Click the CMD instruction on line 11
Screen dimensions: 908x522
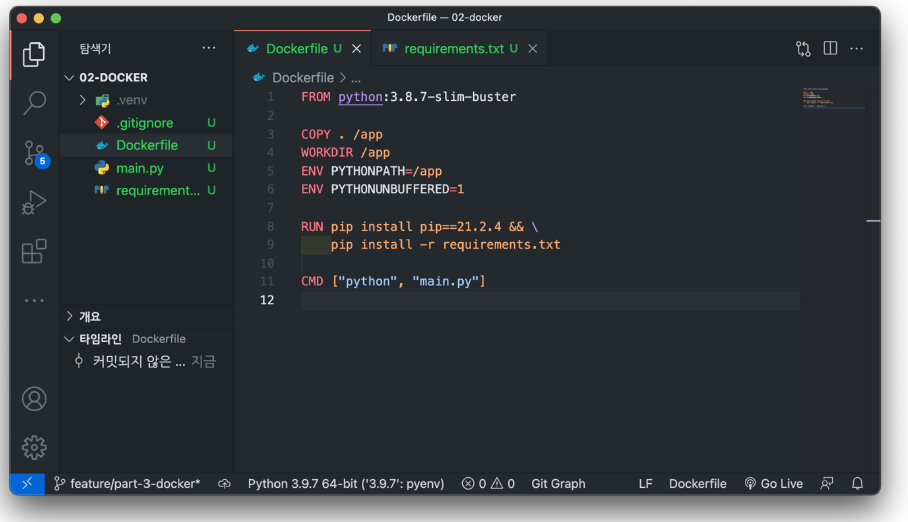click(x=312, y=282)
